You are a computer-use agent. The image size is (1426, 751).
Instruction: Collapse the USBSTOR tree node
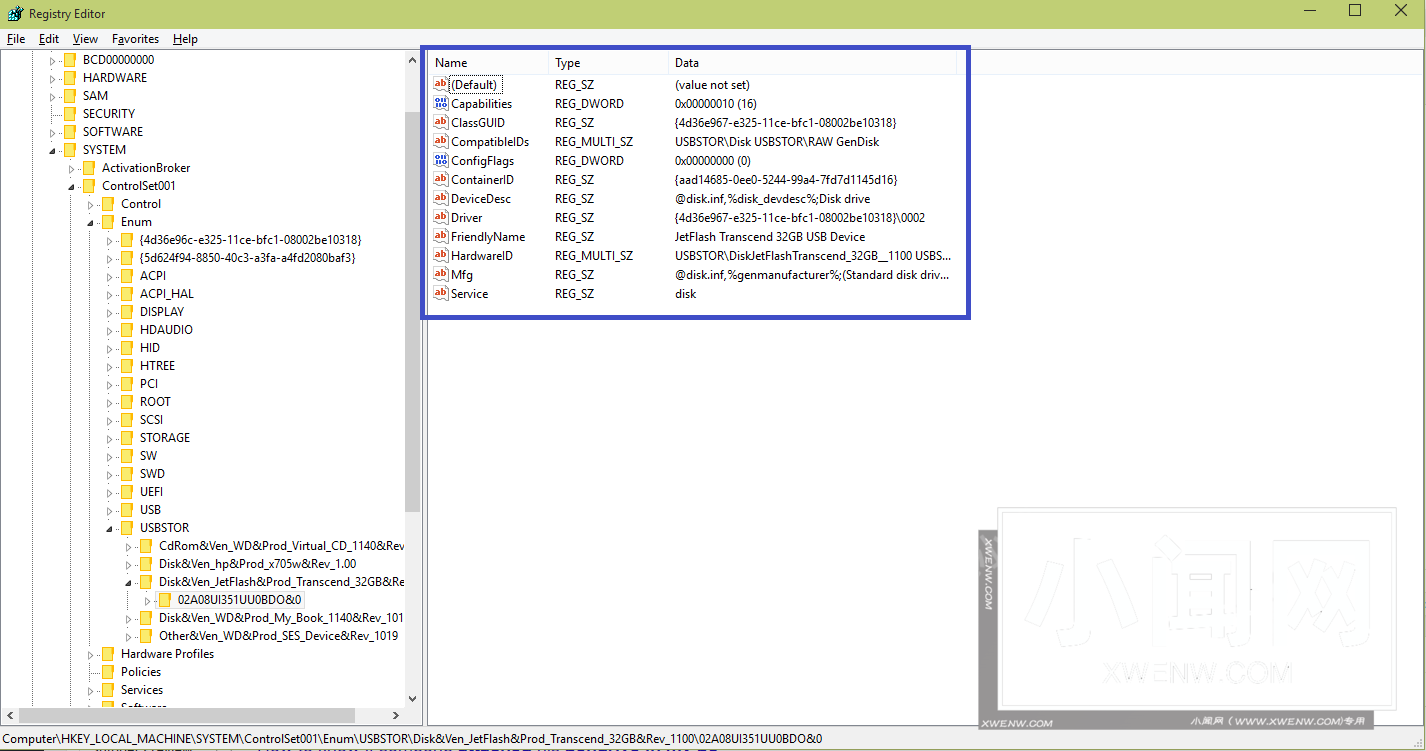[109, 529]
